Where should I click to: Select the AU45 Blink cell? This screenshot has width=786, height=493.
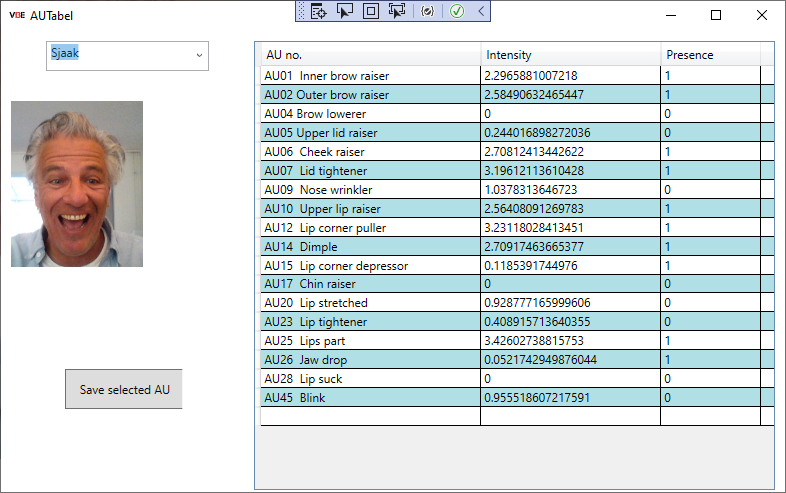click(370, 398)
